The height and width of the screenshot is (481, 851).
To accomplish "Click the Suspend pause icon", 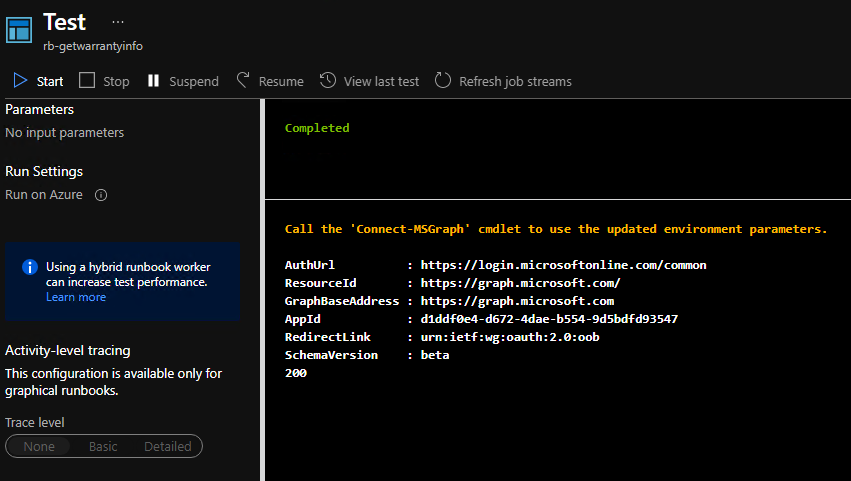I will [x=153, y=80].
